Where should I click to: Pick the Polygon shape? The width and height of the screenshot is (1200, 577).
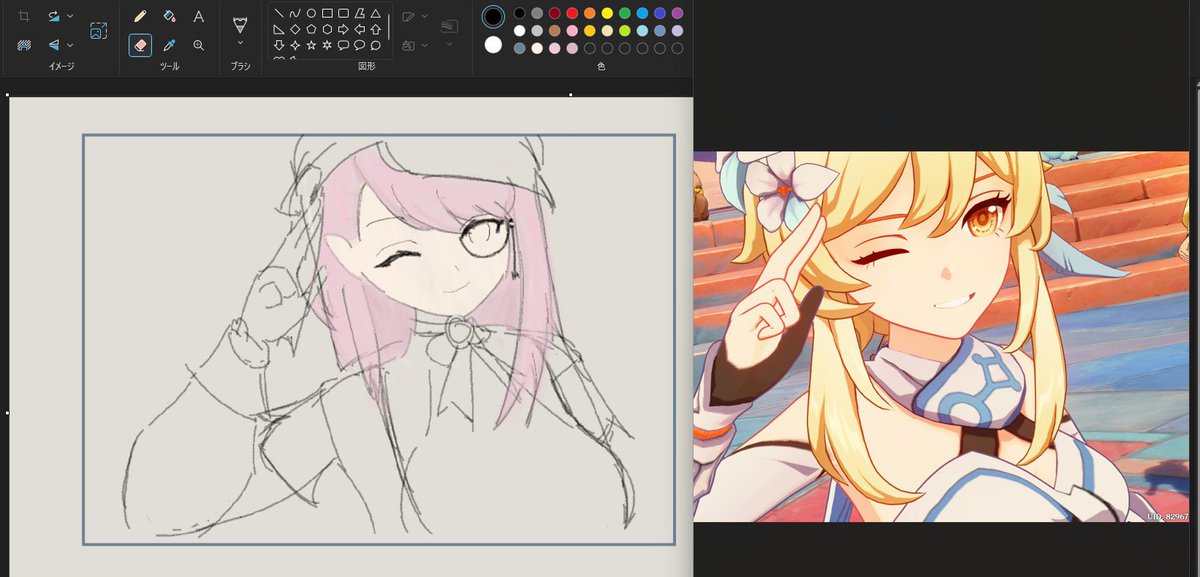pos(359,14)
